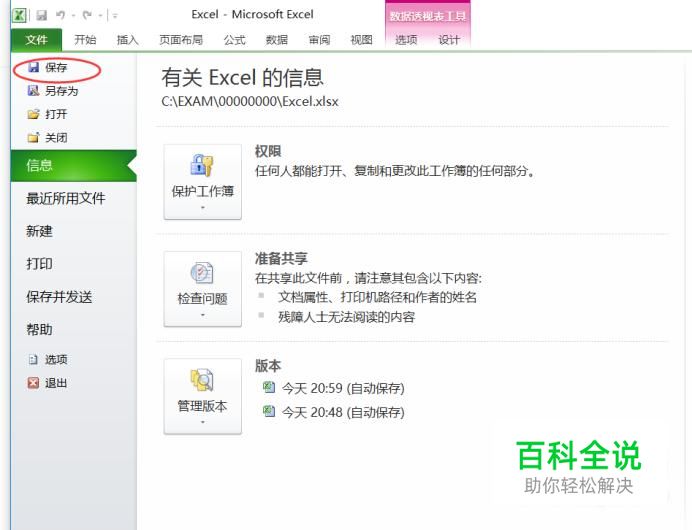Click the Undo arrow in quick access toolbar
Screen dimensions: 692x530
coord(61,15)
